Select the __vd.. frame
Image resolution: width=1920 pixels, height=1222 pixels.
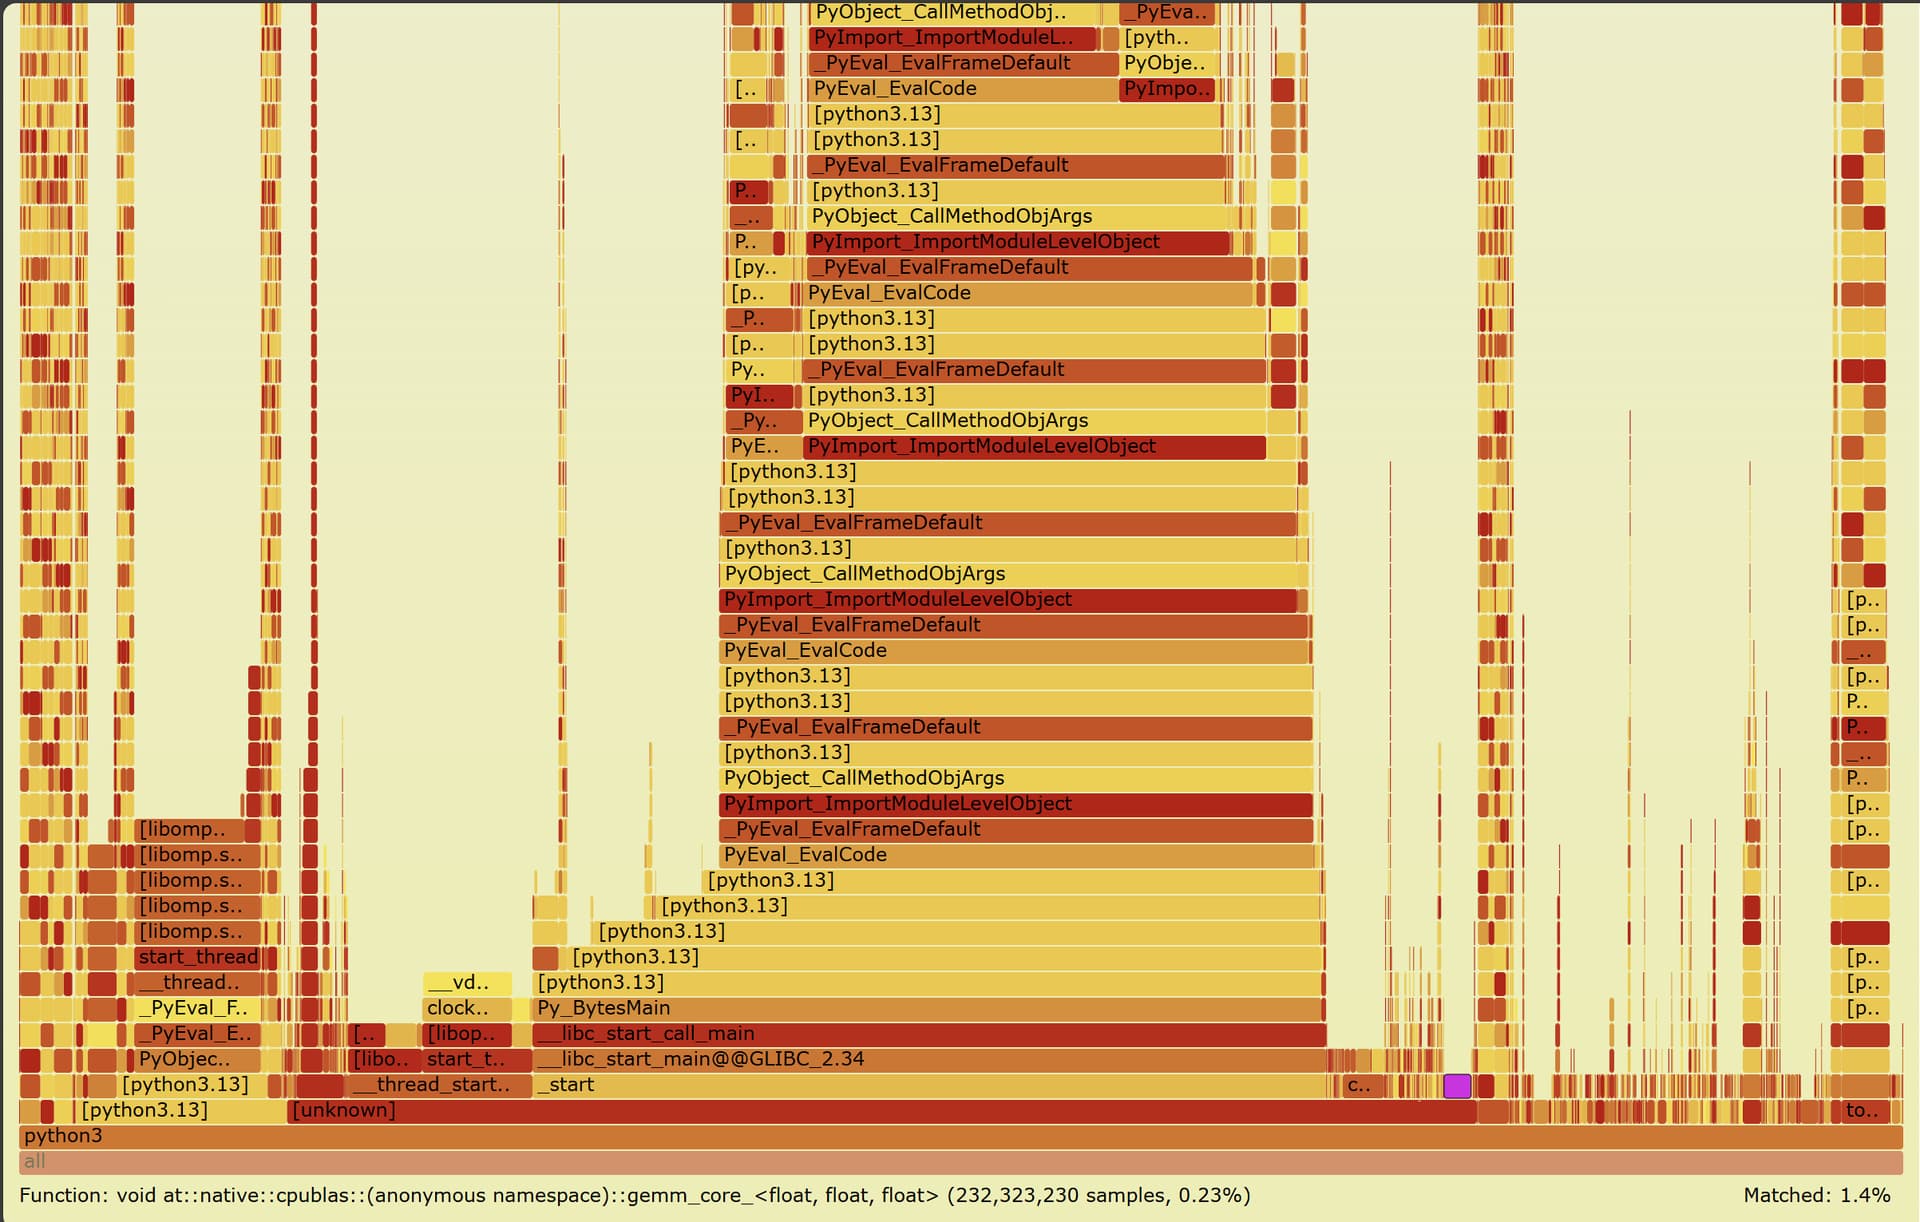(467, 983)
